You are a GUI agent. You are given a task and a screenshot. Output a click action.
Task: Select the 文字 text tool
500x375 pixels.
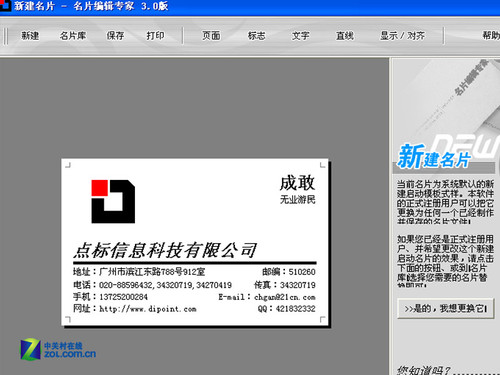pos(300,35)
